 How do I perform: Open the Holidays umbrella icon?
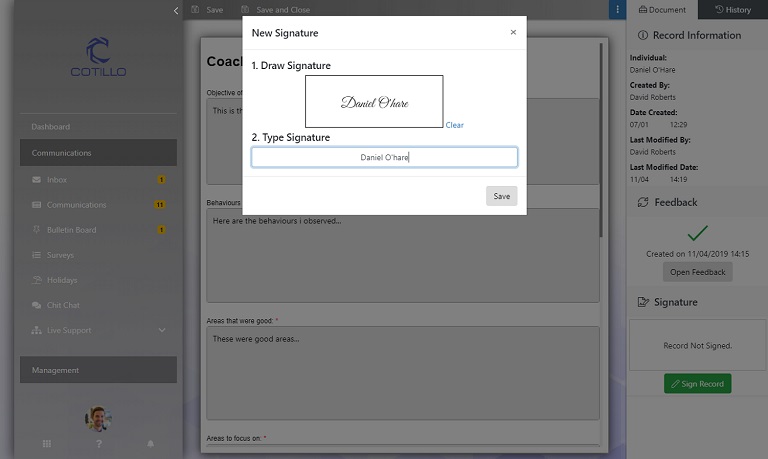point(36,280)
